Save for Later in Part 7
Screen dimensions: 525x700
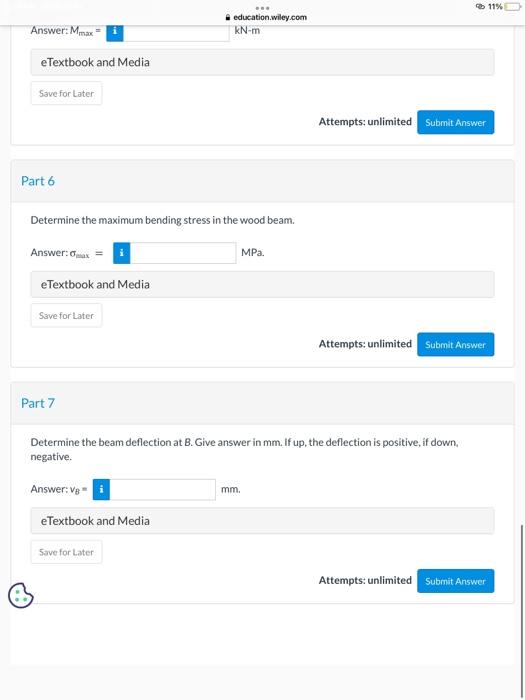point(67,552)
